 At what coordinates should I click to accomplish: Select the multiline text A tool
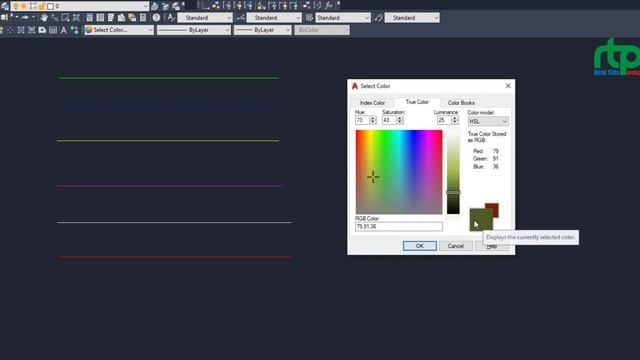pyautogui.click(x=63, y=30)
